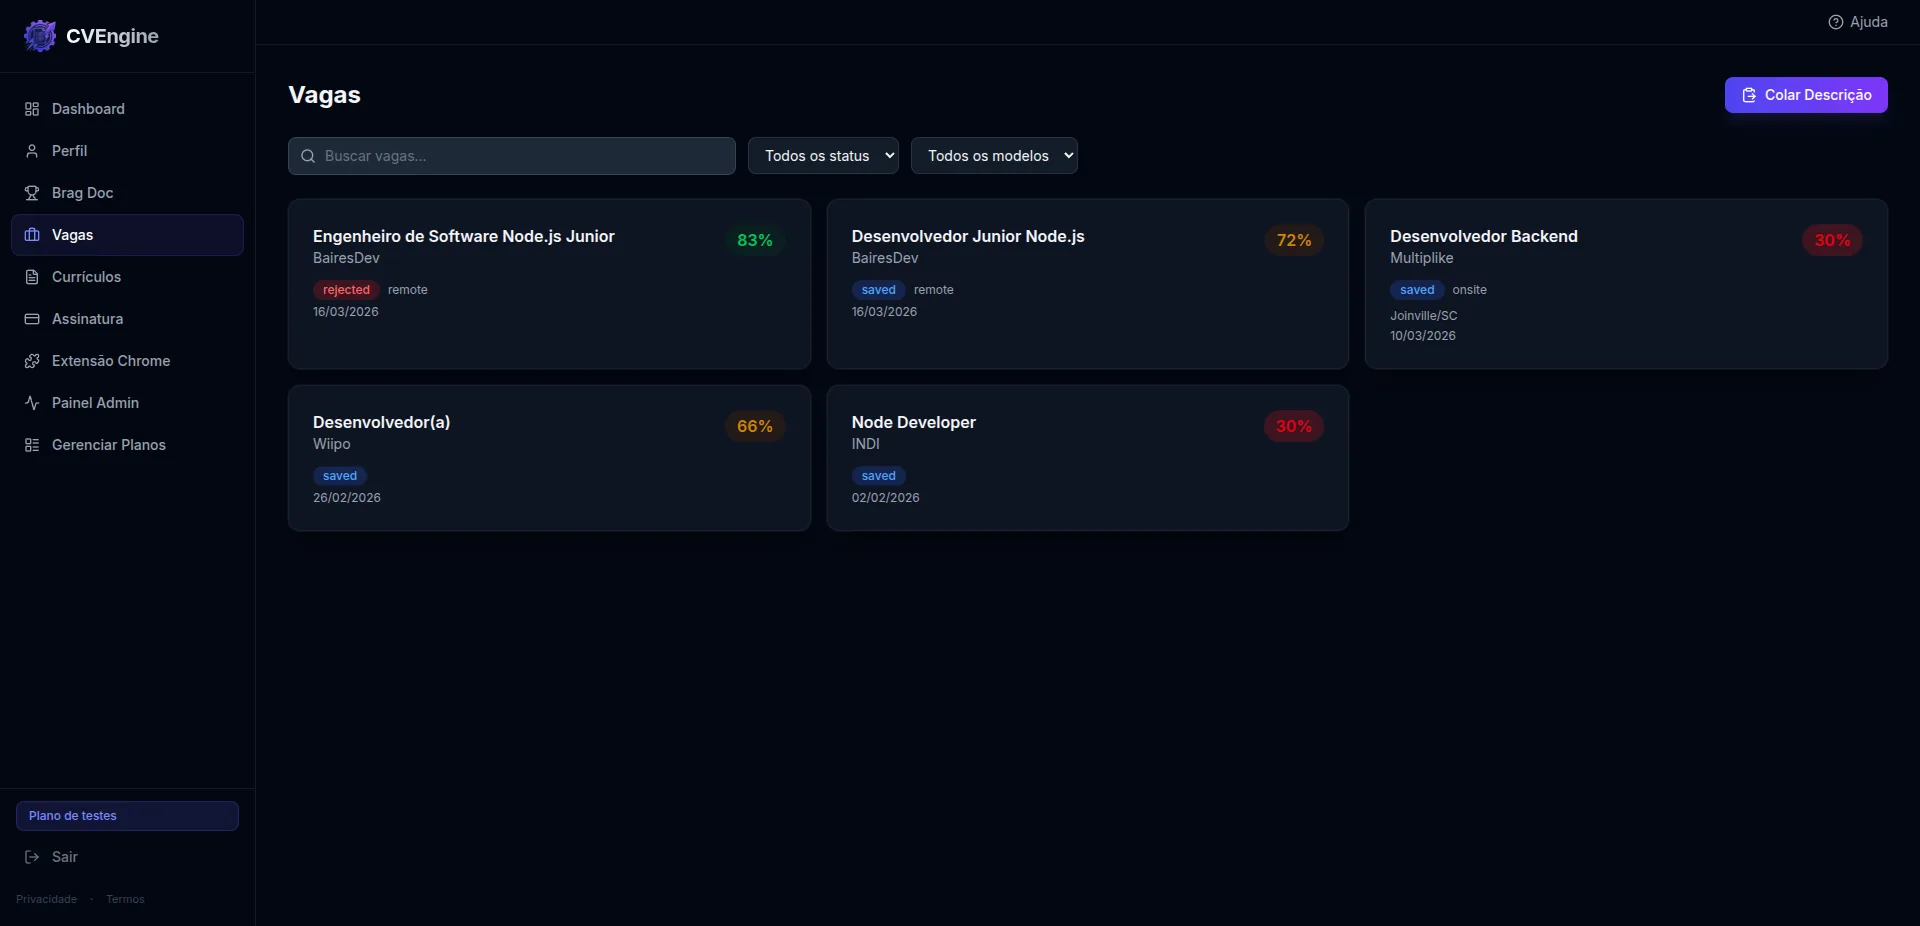Open the Node Developer INDI job card
The image size is (1920, 926).
click(1087, 458)
